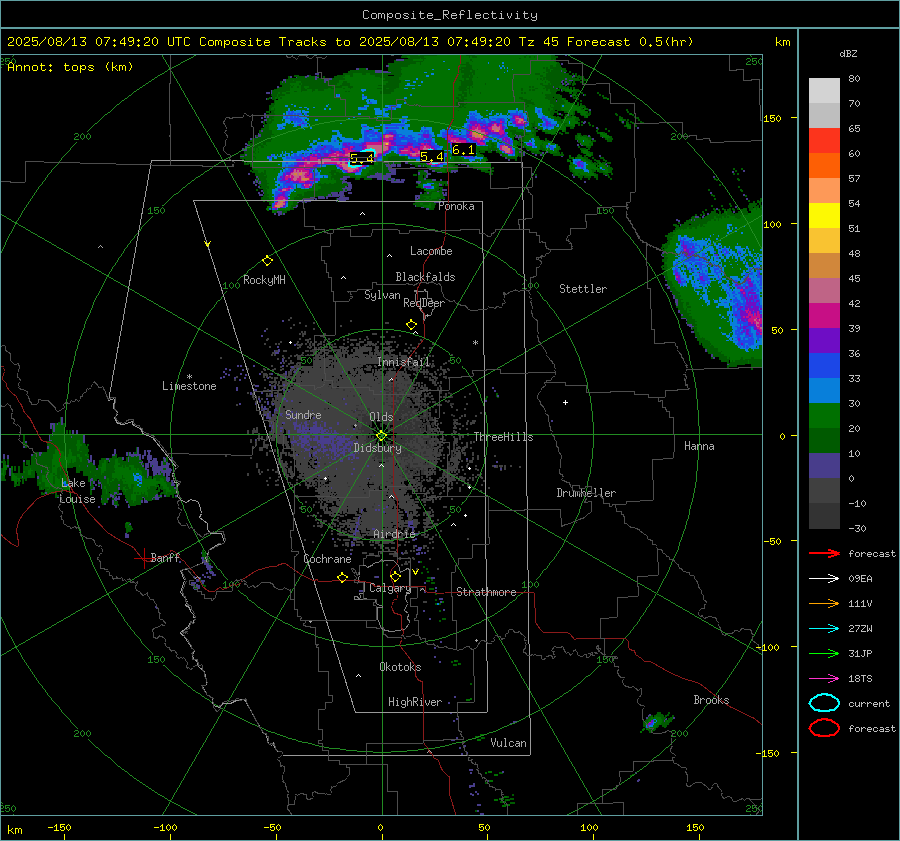
Task: Click the Lacombe city label
Action: tap(431, 251)
